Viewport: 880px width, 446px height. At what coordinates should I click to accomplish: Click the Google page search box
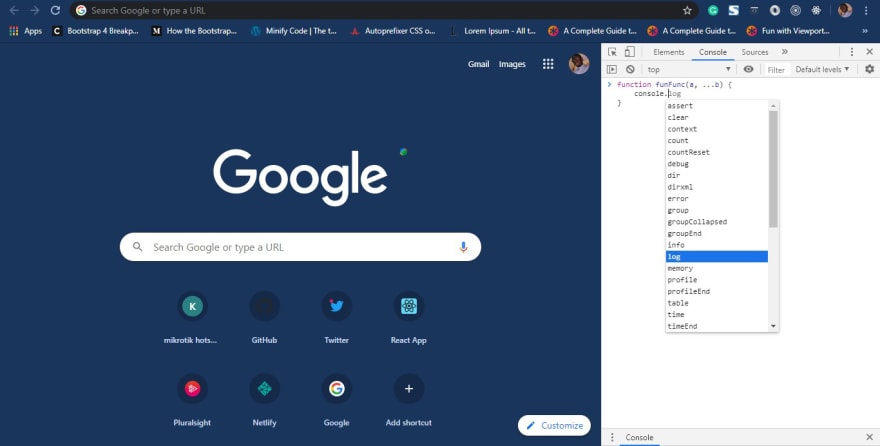click(x=300, y=247)
